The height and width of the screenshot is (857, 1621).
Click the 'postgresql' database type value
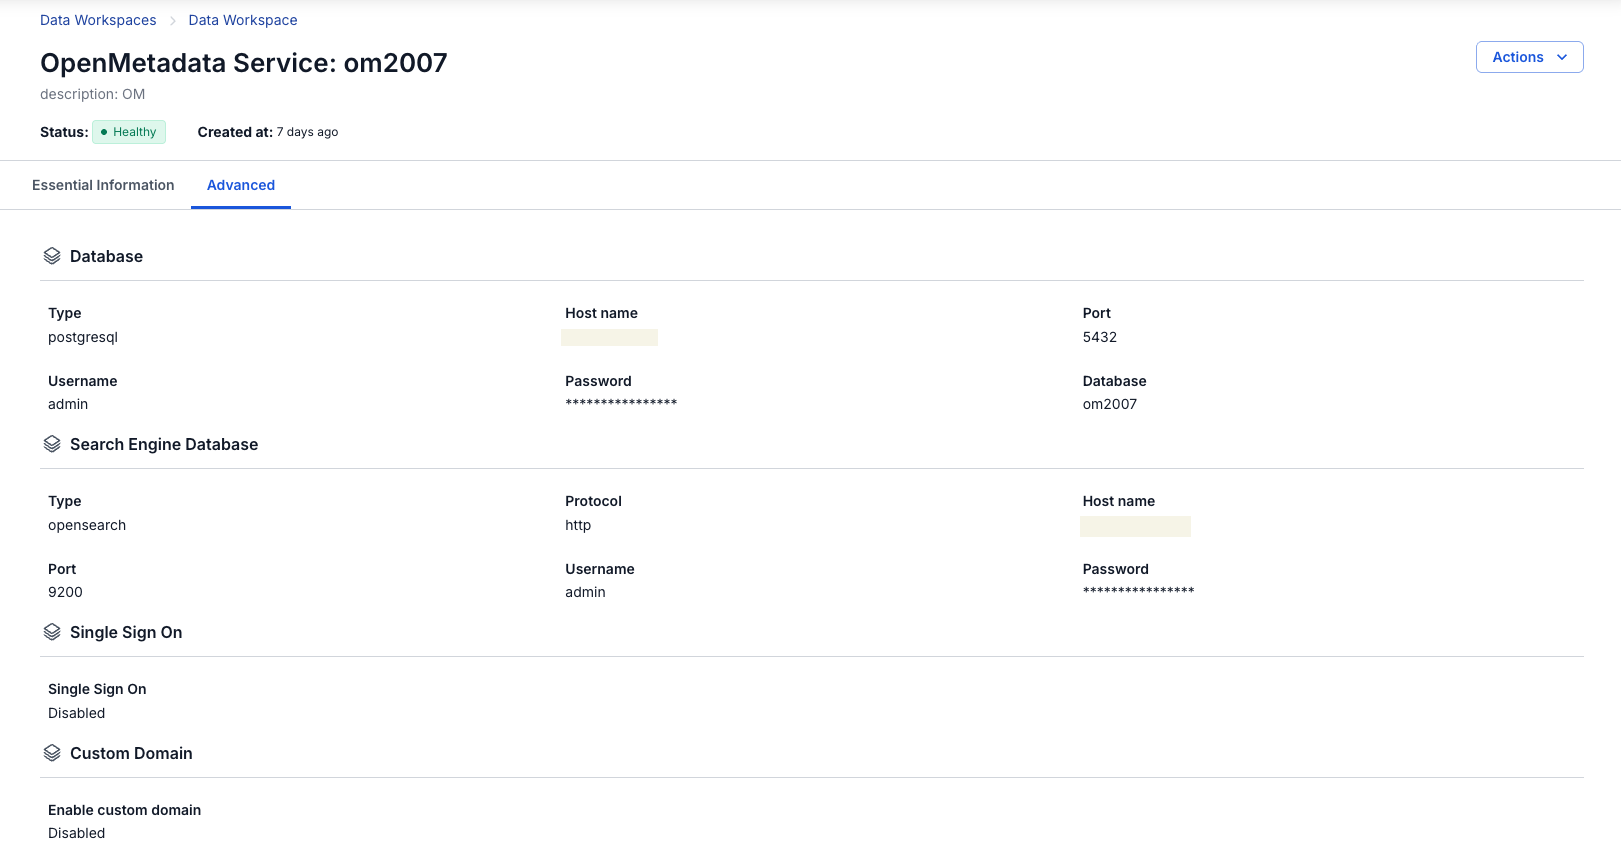[x=83, y=337]
